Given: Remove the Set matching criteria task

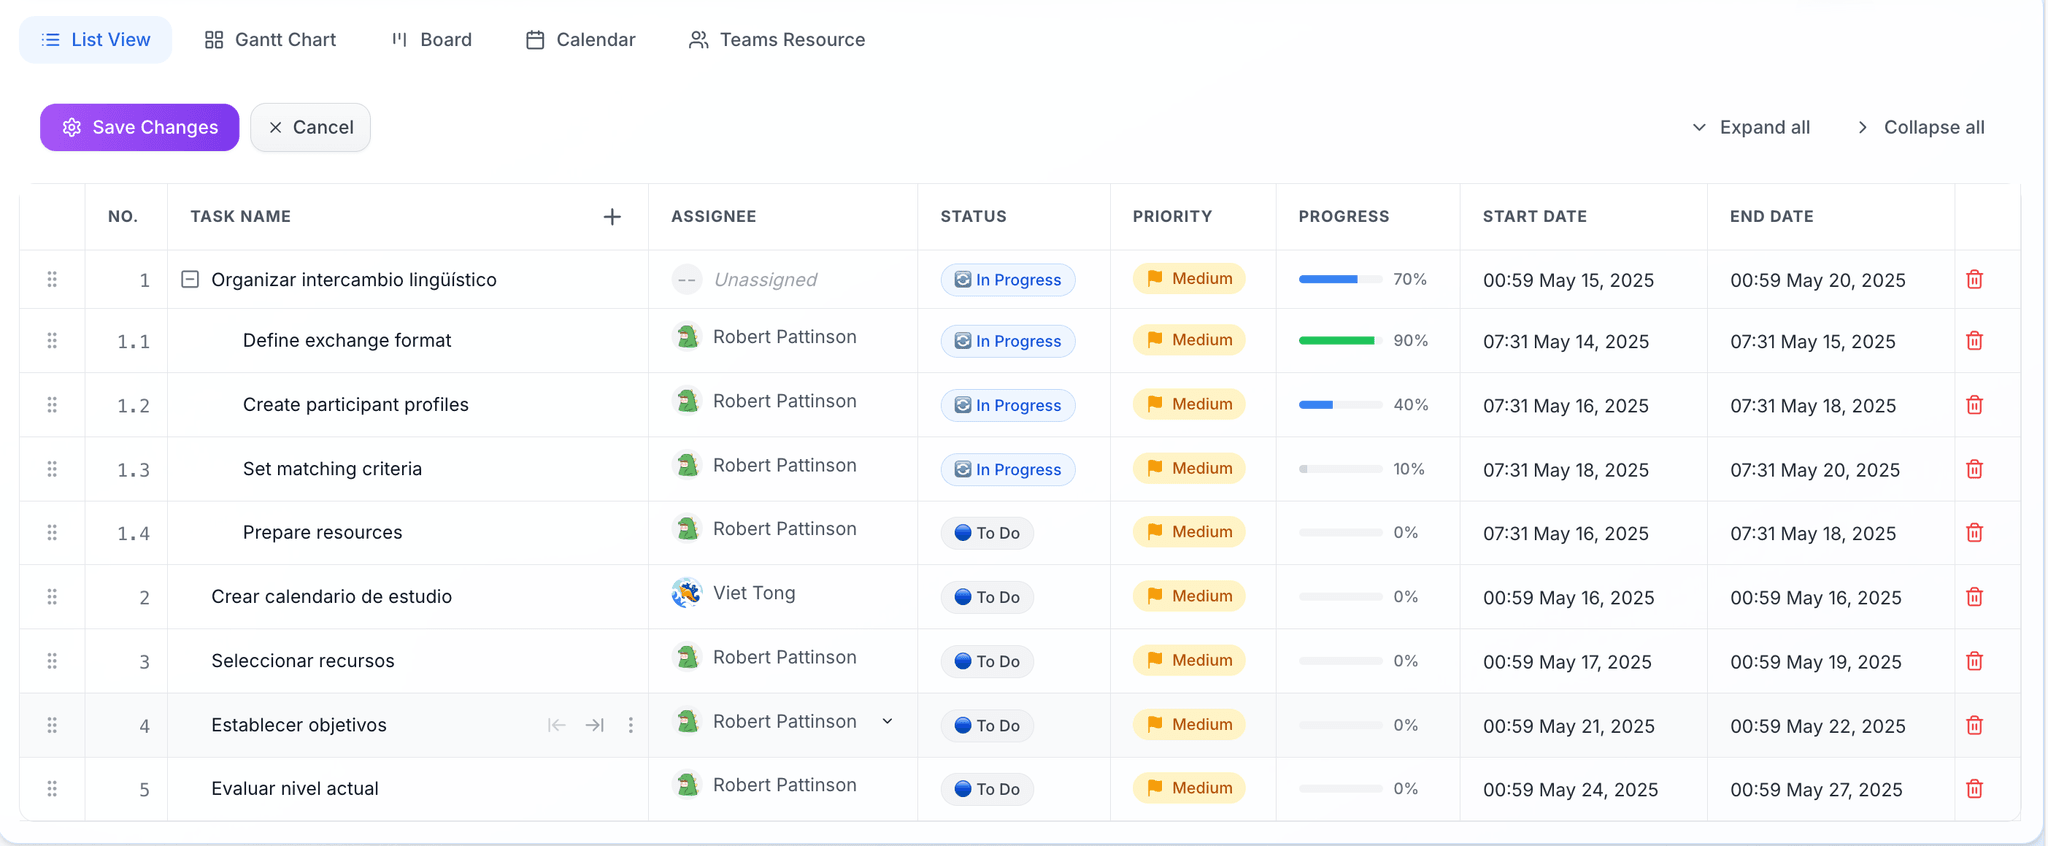Looking at the screenshot, I should [x=1974, y=469].
